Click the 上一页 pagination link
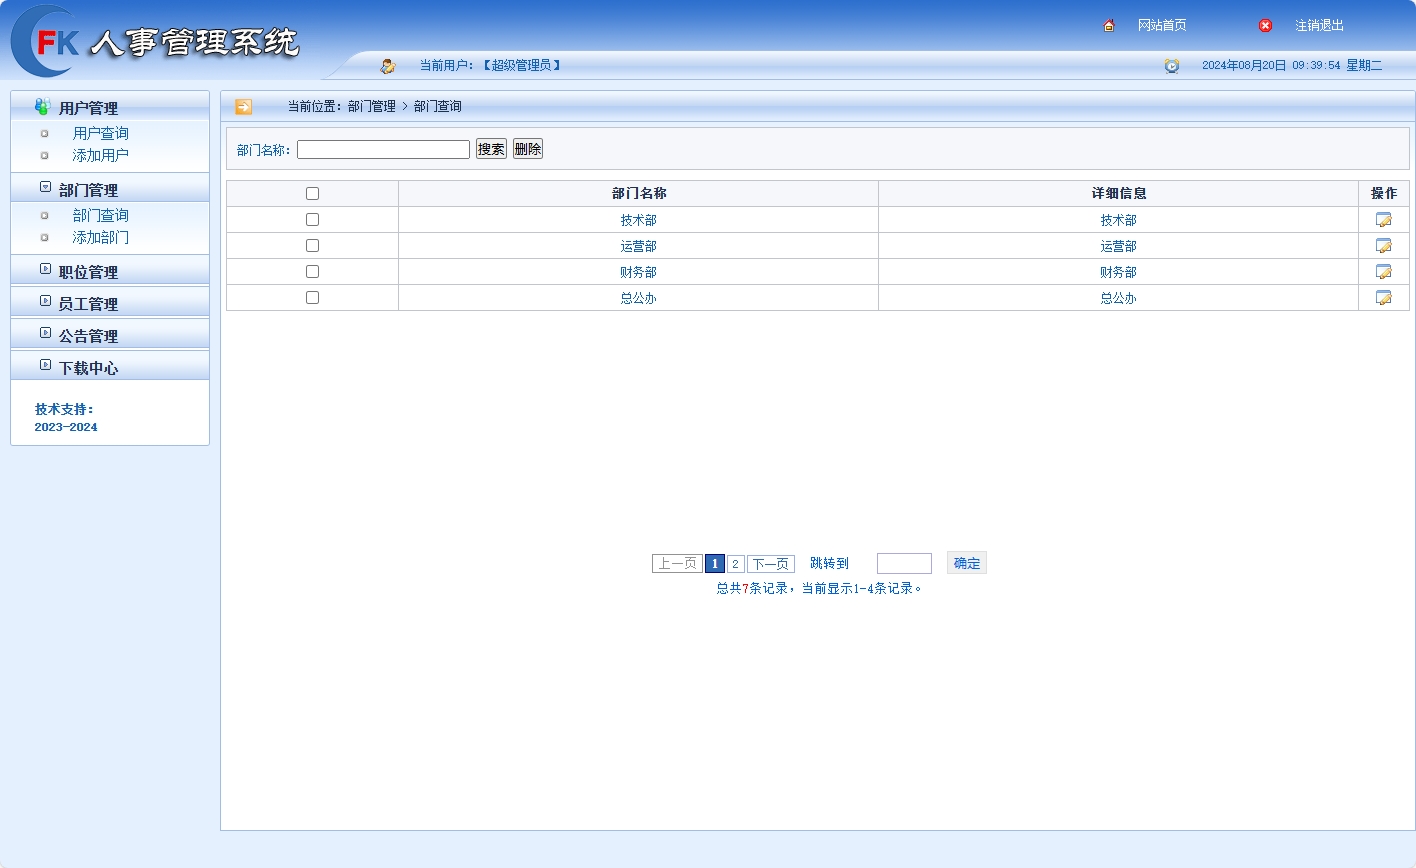 click(677, 564)
